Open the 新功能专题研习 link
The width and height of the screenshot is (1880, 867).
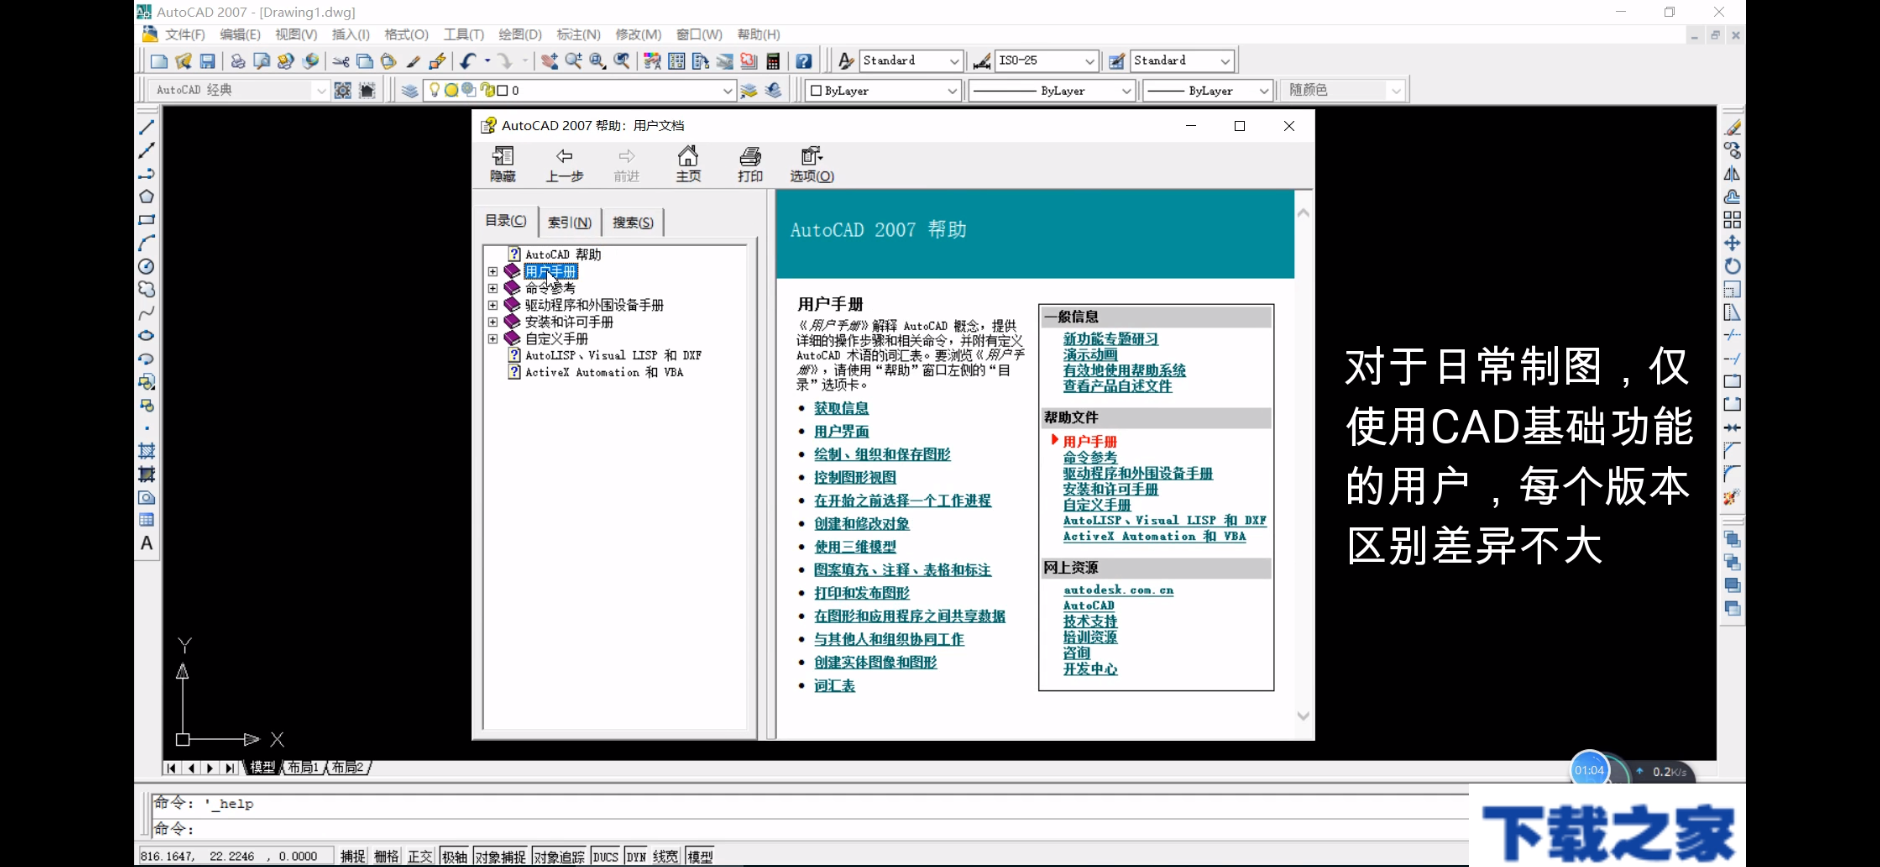[x=1110, y=340]
